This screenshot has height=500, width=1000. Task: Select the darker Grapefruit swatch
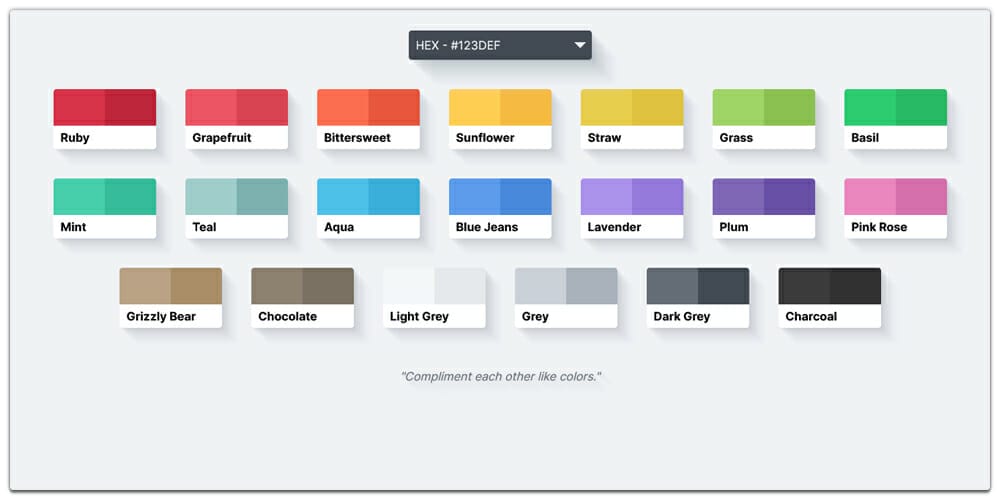(x=262, y=107)
